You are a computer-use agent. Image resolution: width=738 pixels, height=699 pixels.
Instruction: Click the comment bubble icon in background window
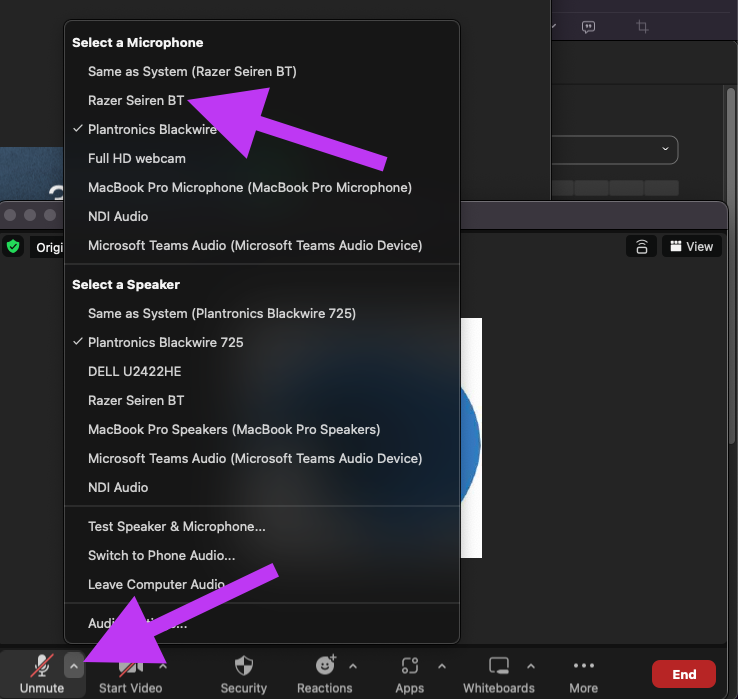tap(588, 27)
